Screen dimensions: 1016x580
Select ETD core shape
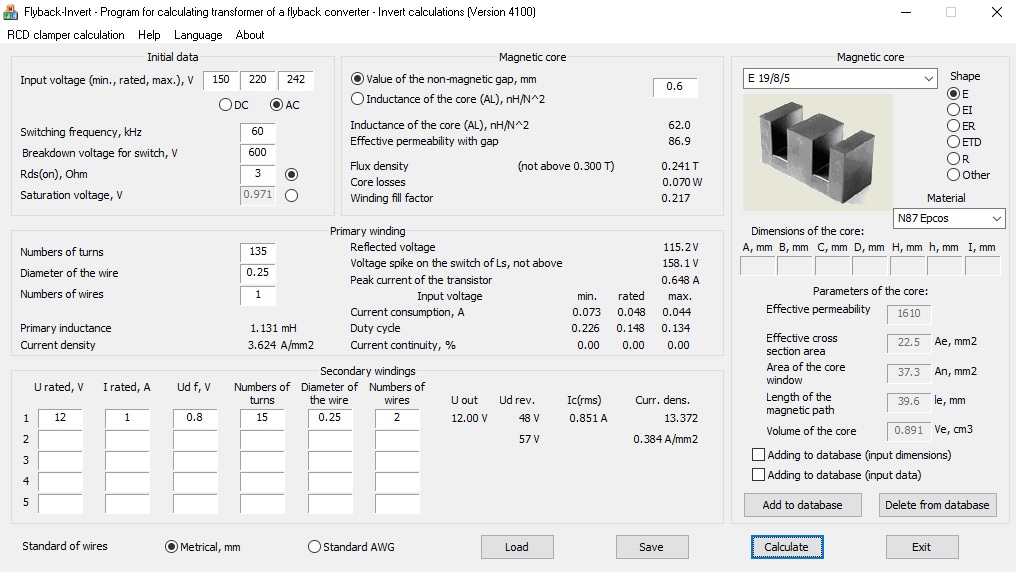tap(953, 142)
